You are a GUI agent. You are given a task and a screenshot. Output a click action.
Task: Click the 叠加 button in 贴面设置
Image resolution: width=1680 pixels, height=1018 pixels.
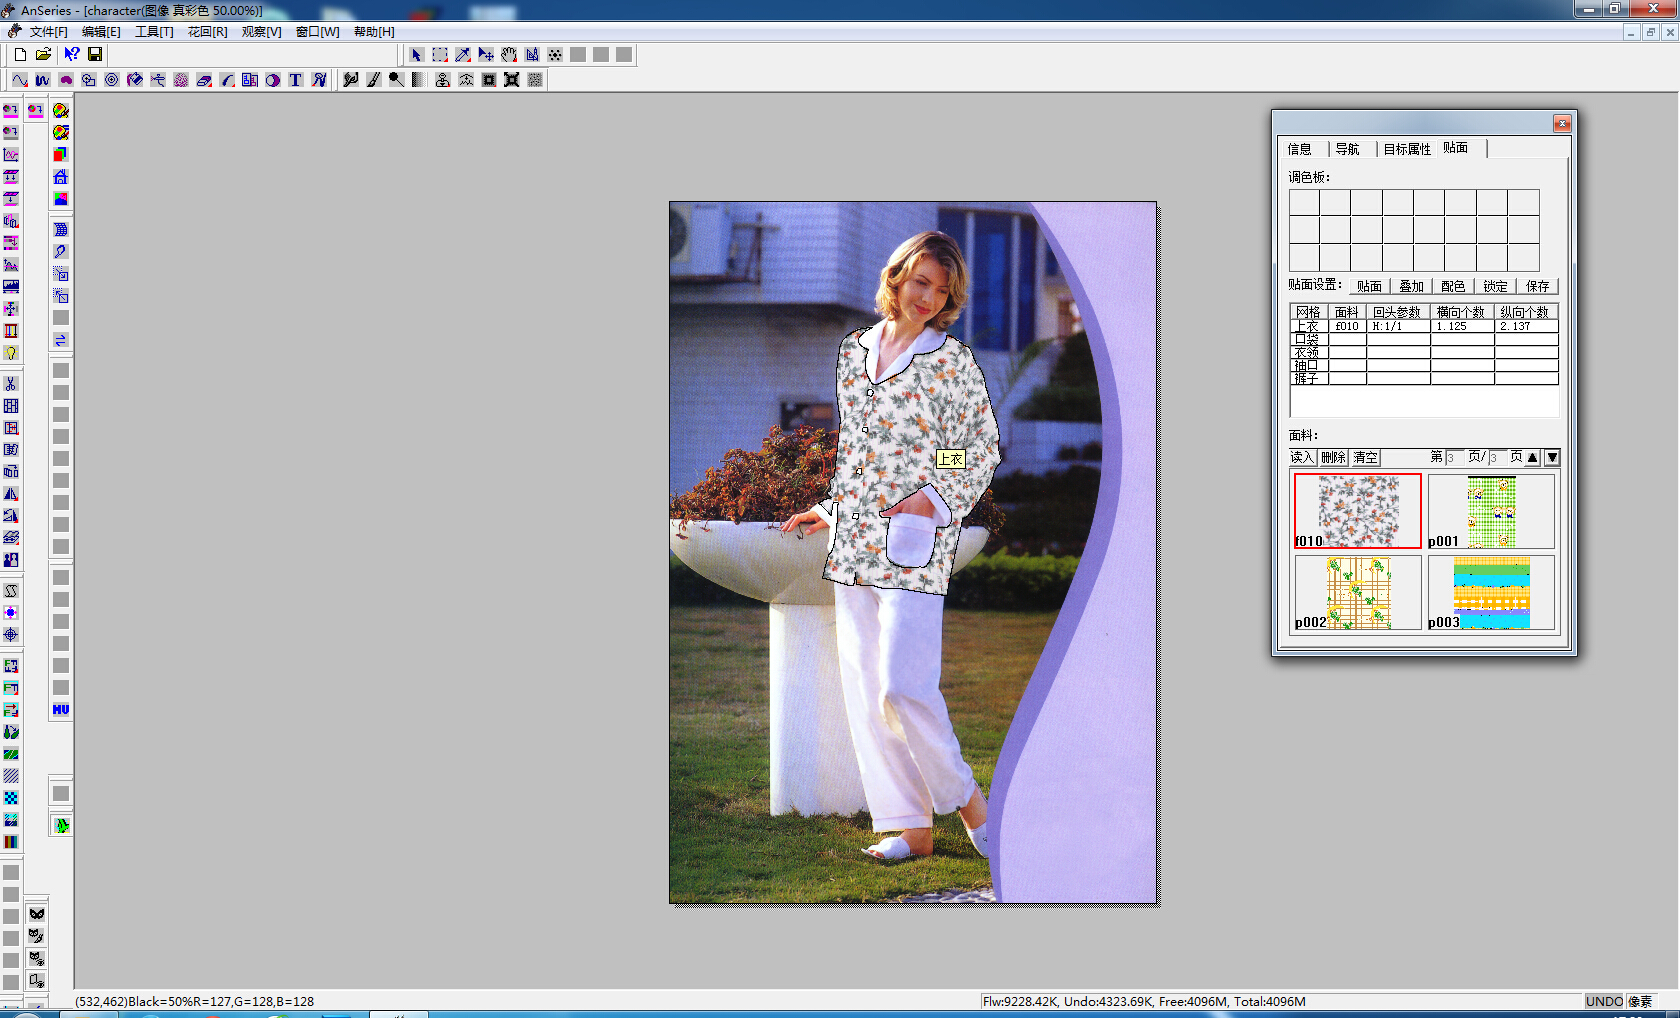tap(1411, 286)
